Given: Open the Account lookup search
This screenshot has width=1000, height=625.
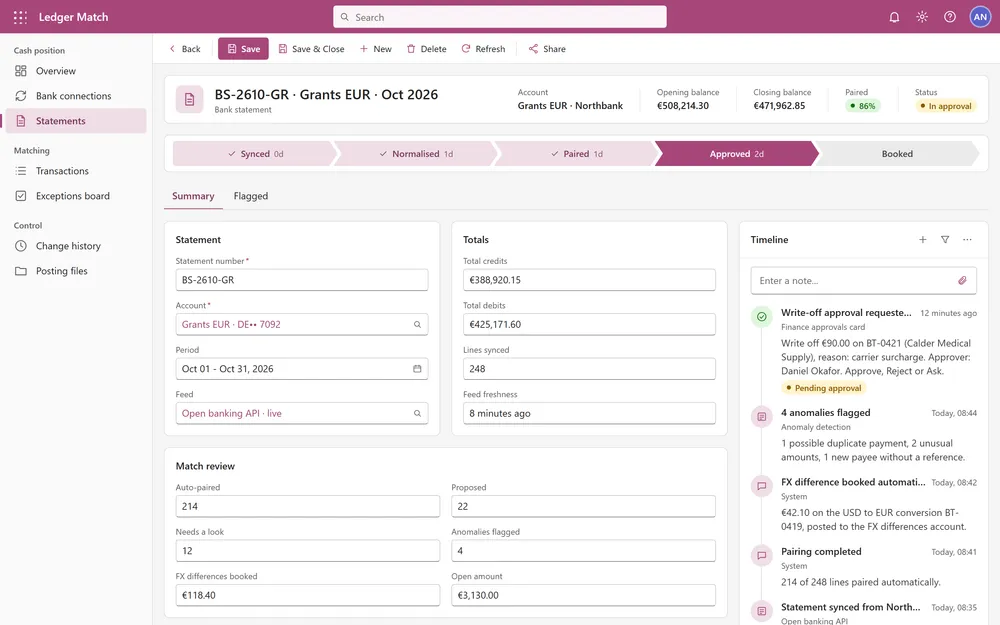Looking at the screenshot, I should (417, 325).
